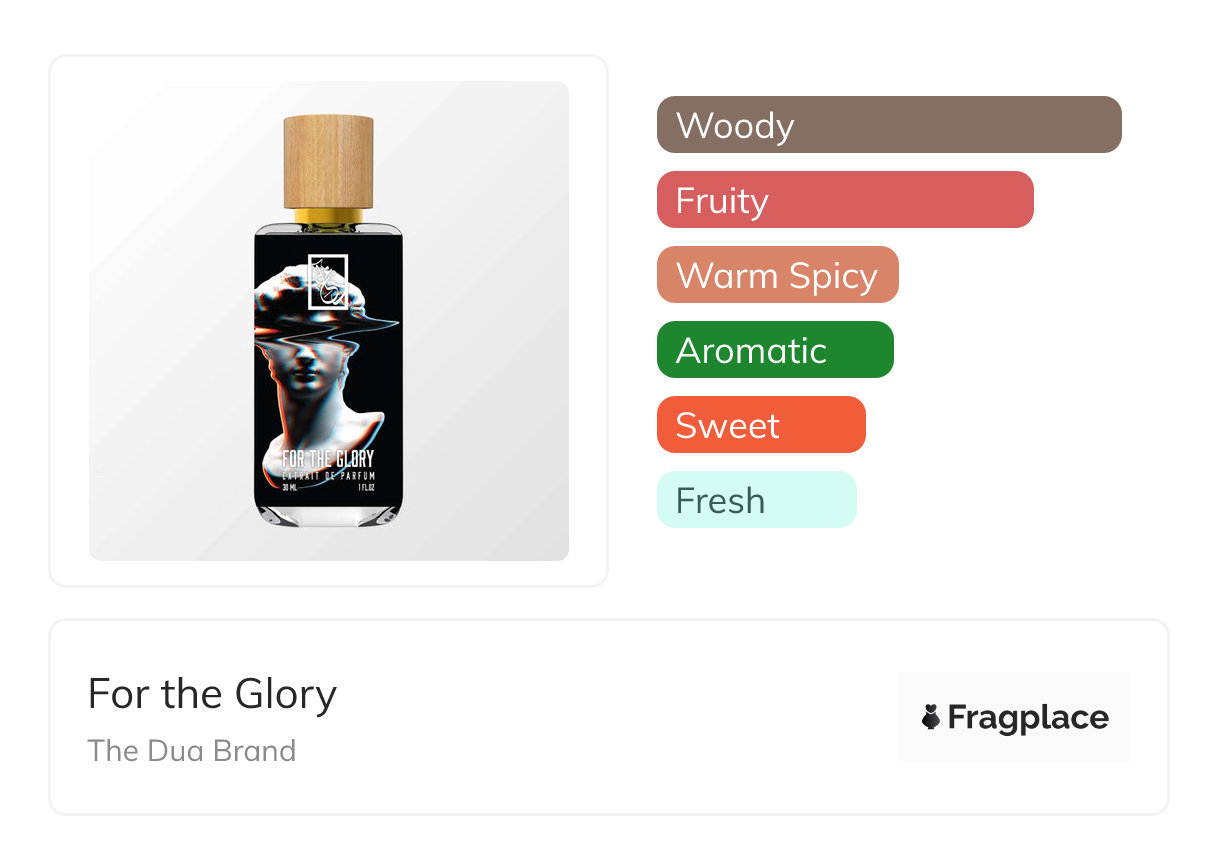Viewport: 1218px width, 864px height.
Task: Click the orange Sweet accord bar
Action: (760, 425)
